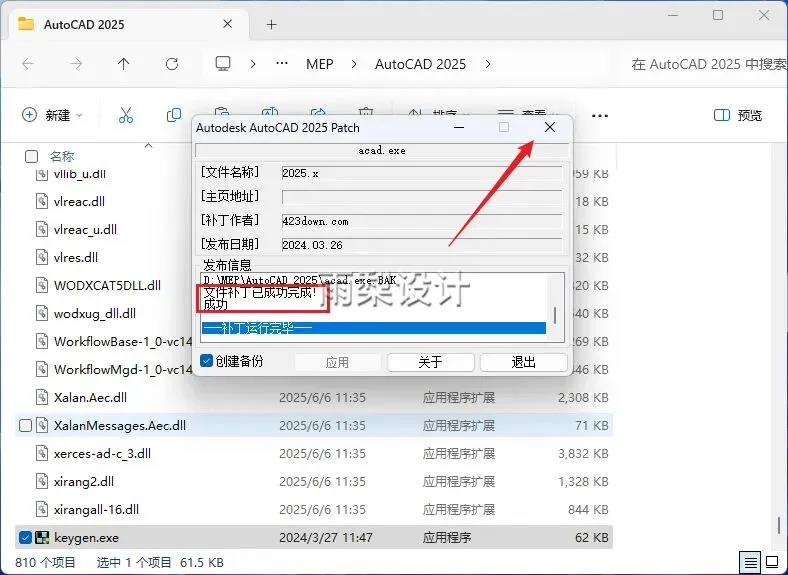This screenshot has width=788, height=575.
Task: Close the AutoCAD 2025 Explorer tab
Action: pyautogui.click(x=228, y=24)
